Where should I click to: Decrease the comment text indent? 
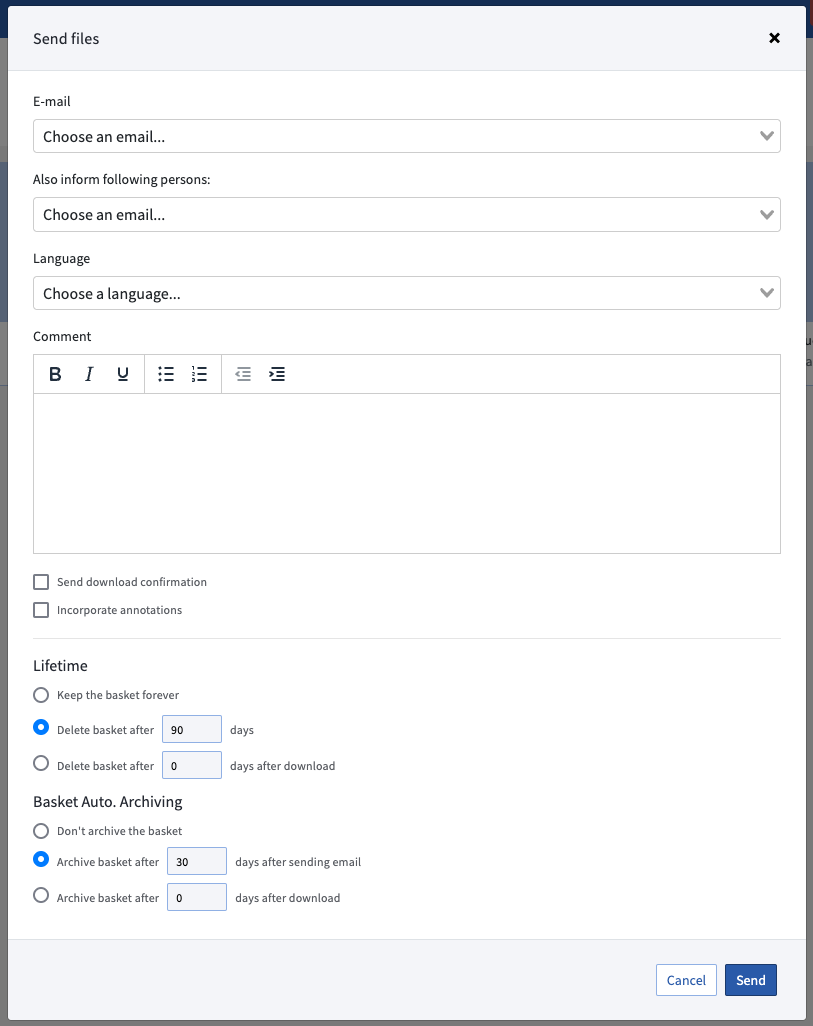point(243,374)
